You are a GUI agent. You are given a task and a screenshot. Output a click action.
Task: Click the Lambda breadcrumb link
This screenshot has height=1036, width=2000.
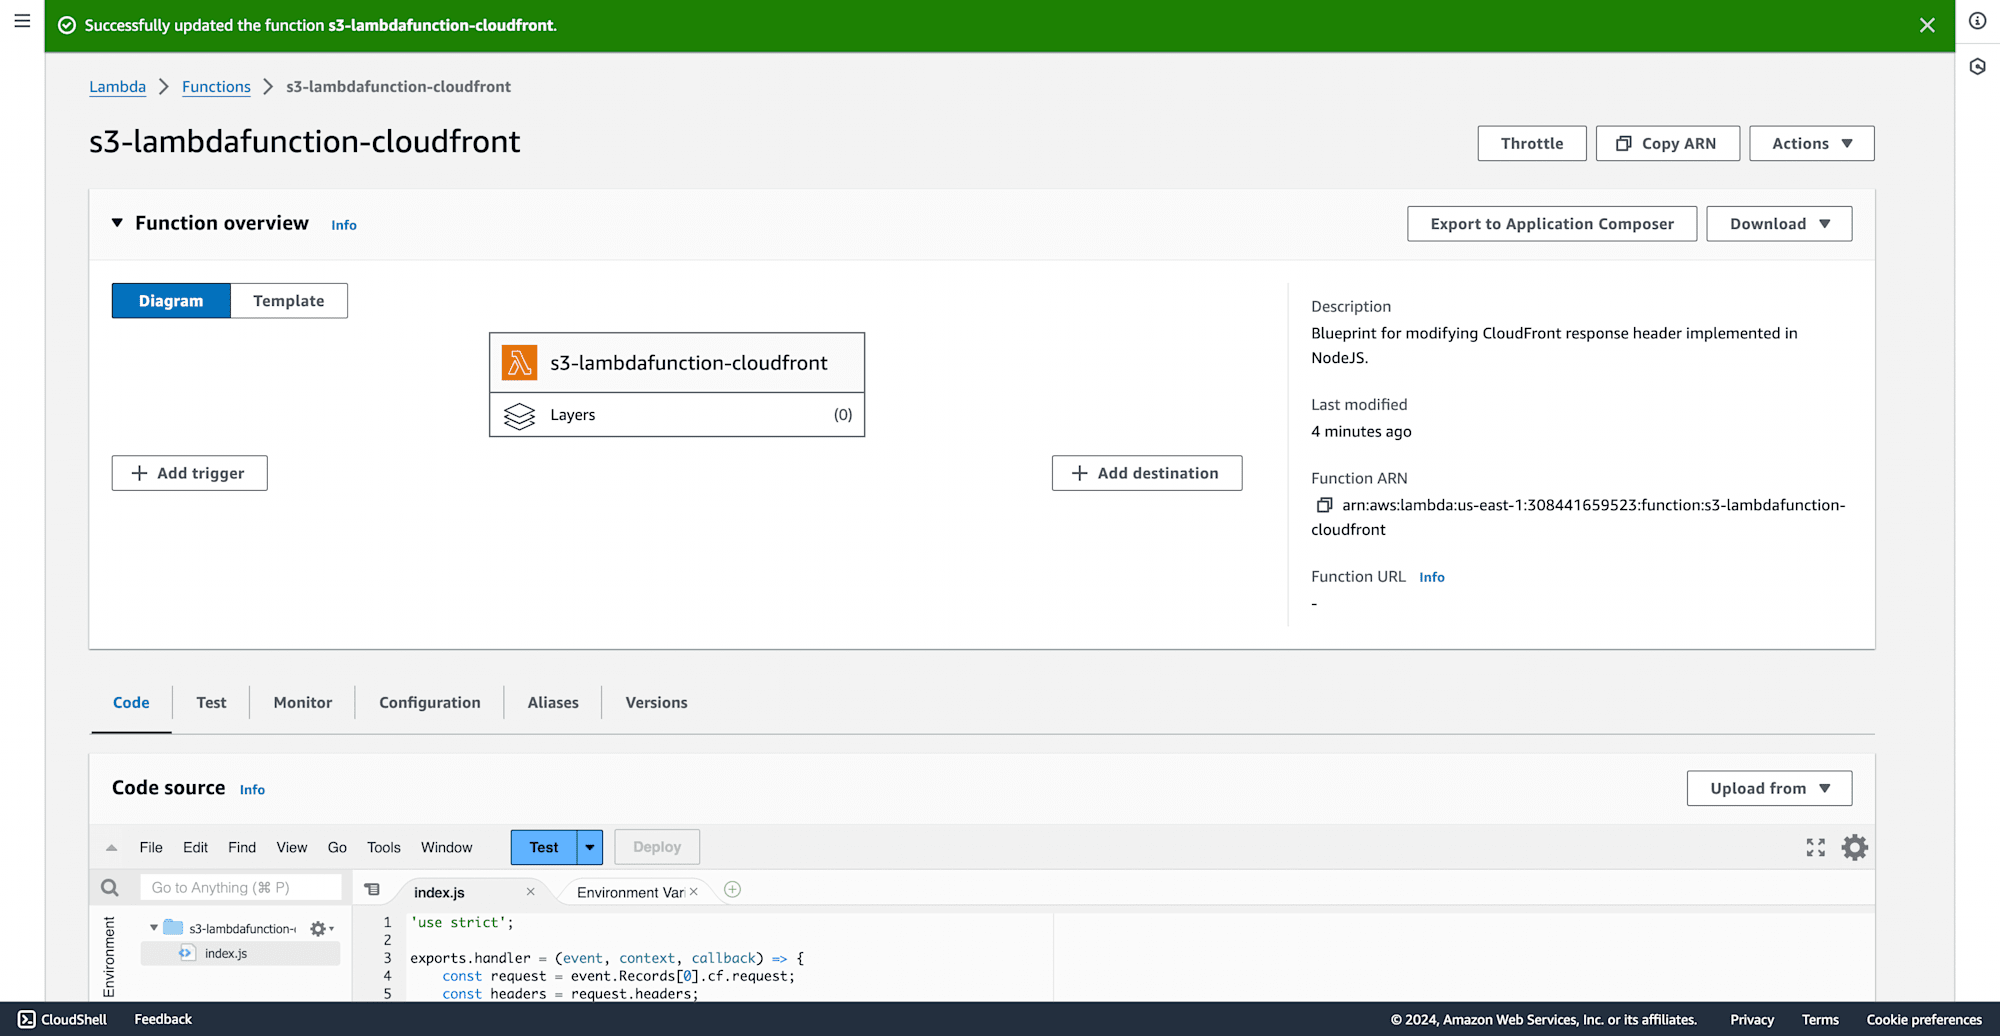117,87
